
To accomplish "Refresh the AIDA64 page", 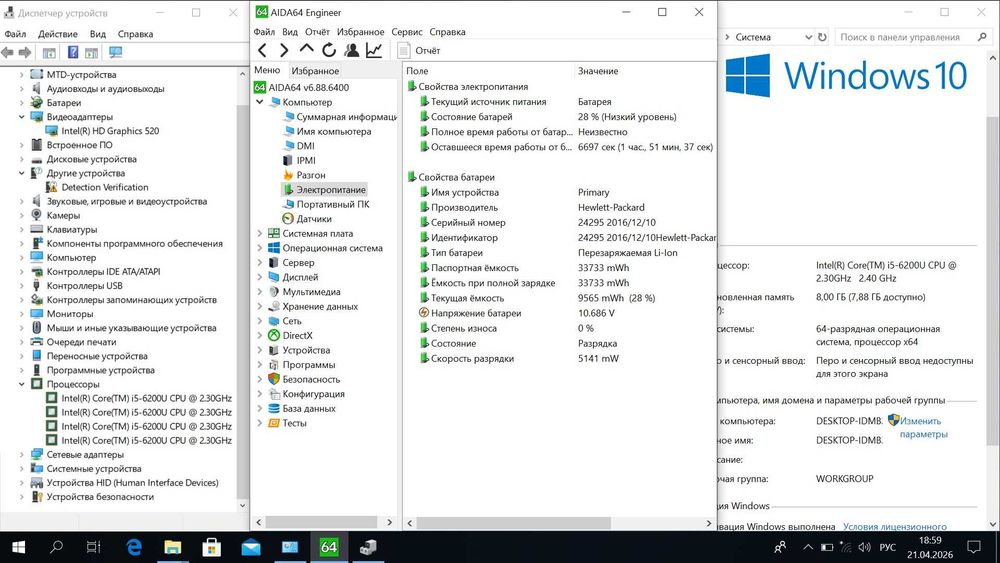I will click(x=329, y=50).
